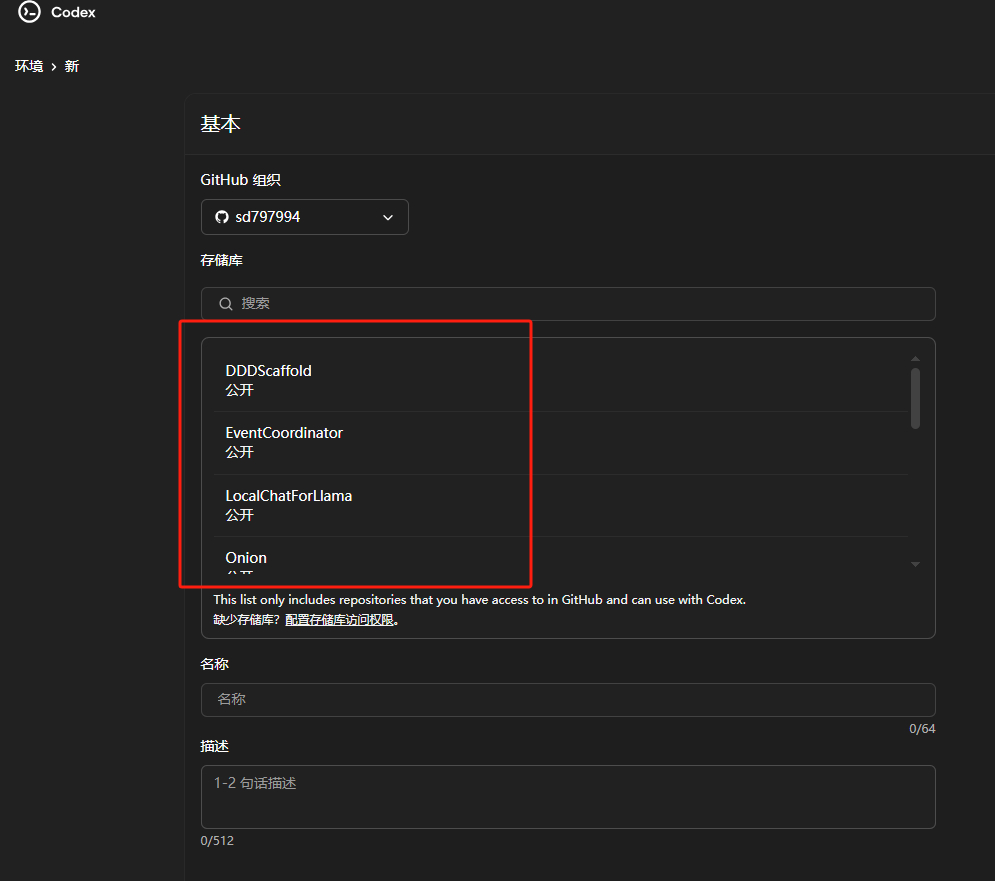Go back to 环境 breadcrumb
995x881 pixels.
pyautogui.click(x=29, y=66)
